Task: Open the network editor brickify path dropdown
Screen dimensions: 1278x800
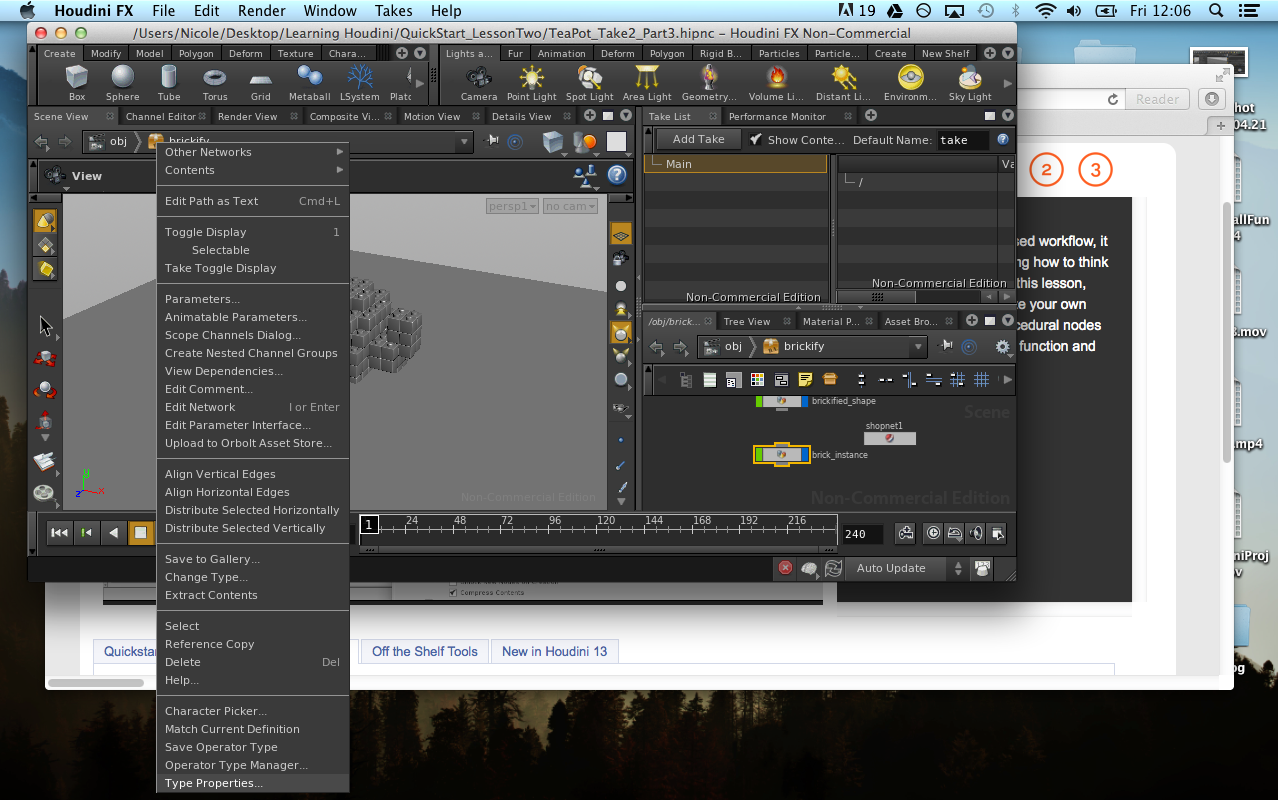Action: (918, 347)
